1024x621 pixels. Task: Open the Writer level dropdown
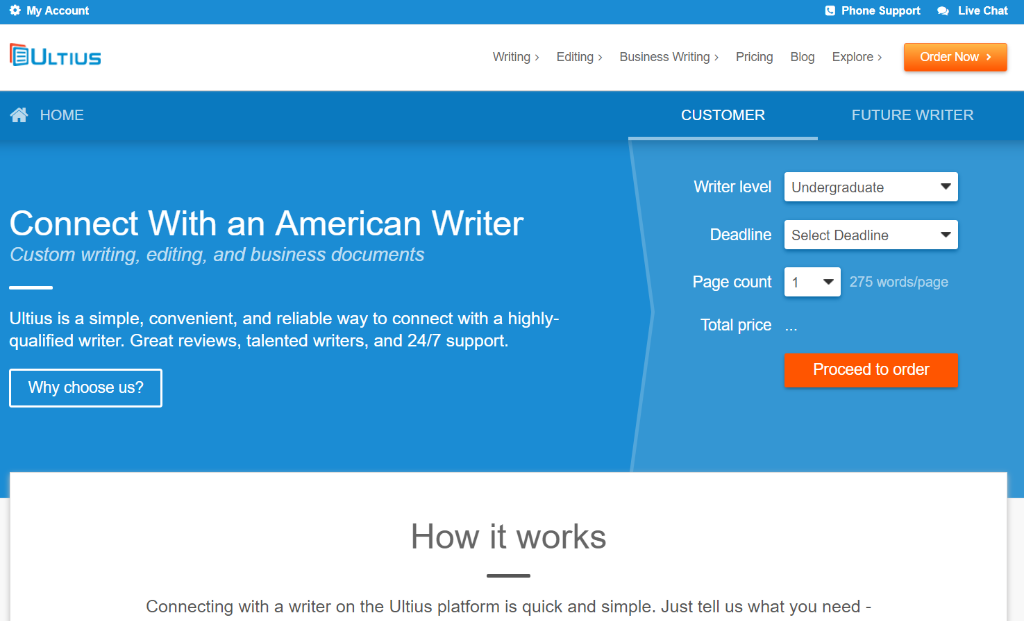pos(870,187)
